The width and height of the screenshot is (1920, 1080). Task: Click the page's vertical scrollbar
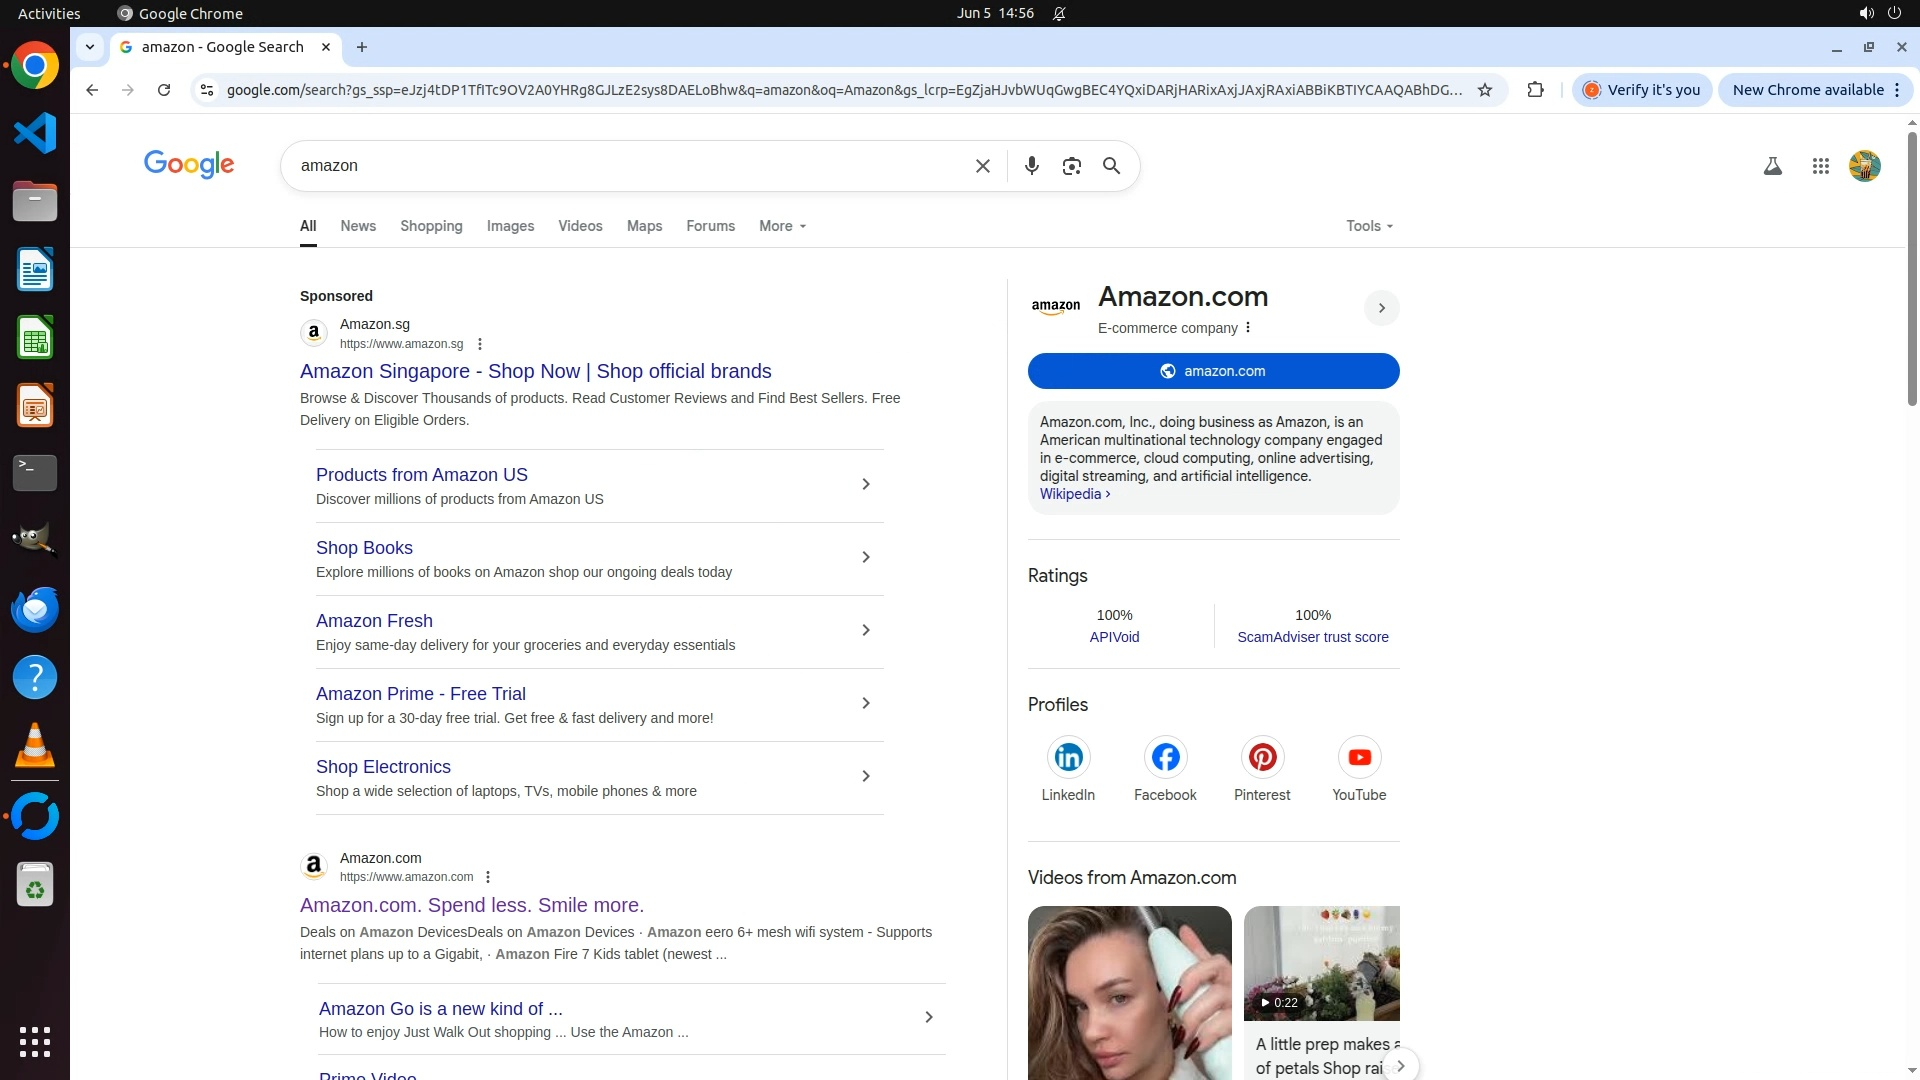1911,270
